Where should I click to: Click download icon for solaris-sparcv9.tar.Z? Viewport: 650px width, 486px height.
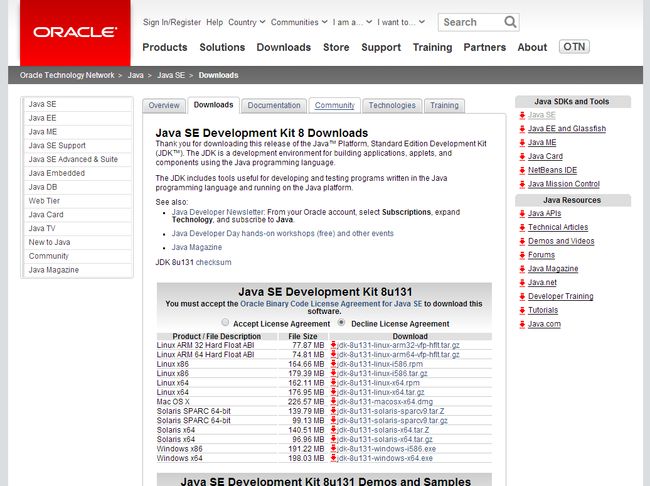click(x=333, y=411)
